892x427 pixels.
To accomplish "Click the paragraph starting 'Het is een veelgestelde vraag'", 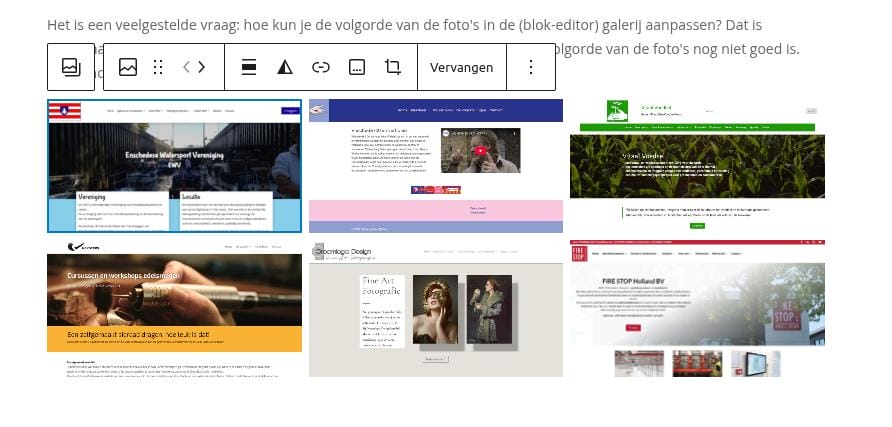I will (x=423, y=49).
